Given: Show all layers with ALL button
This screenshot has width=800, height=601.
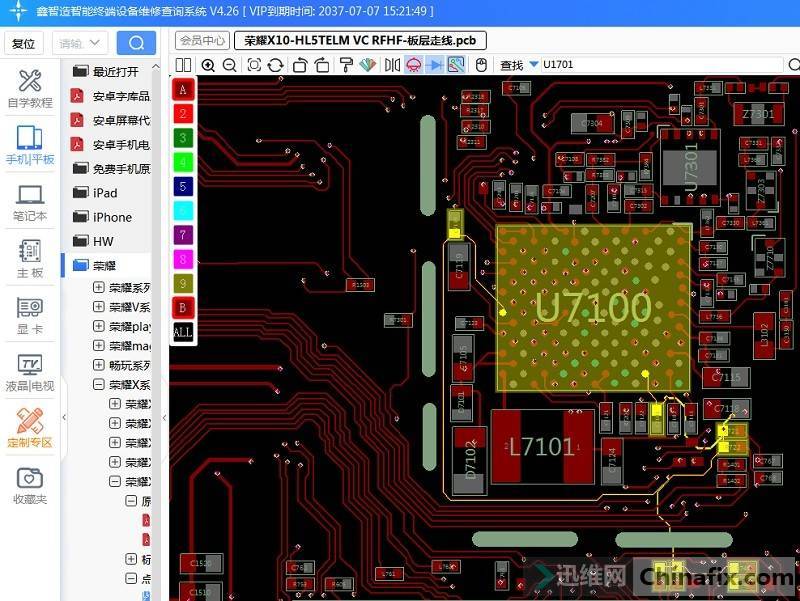Looking at the screenshot, I should (x=183, y=331).
